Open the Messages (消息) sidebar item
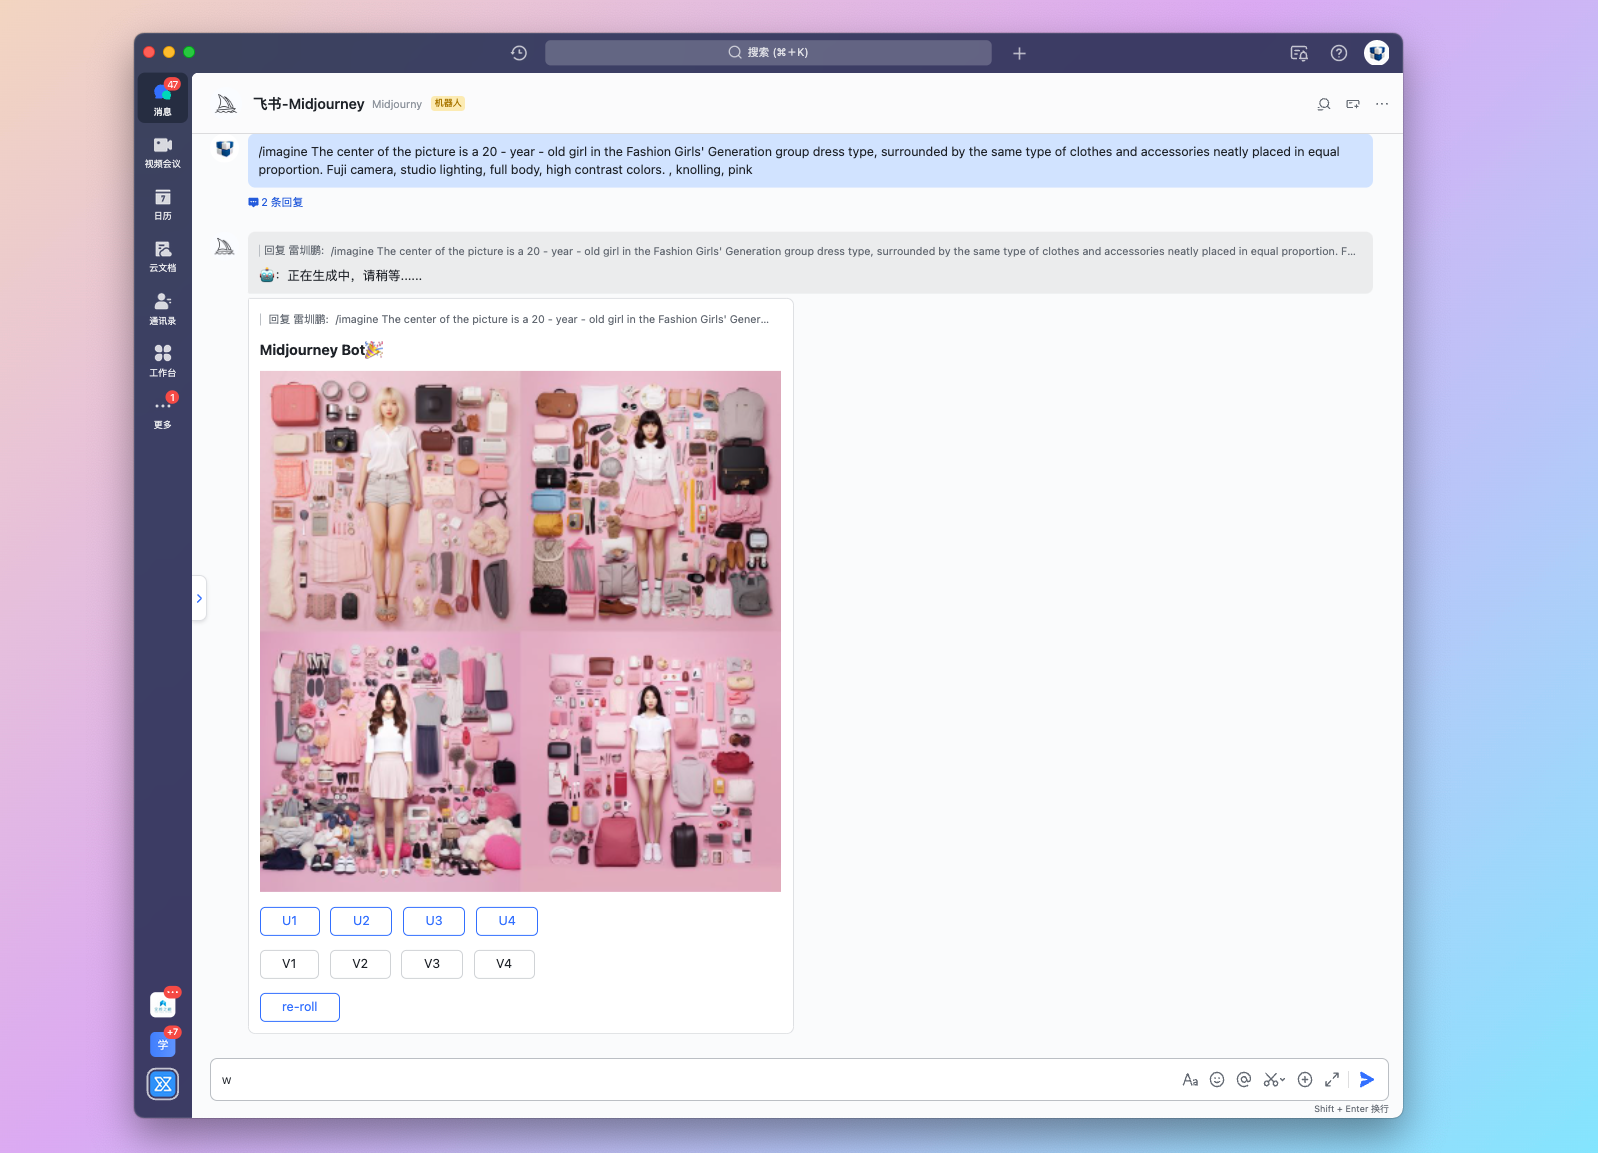1598x1153 pixels. tap(163, 98)
